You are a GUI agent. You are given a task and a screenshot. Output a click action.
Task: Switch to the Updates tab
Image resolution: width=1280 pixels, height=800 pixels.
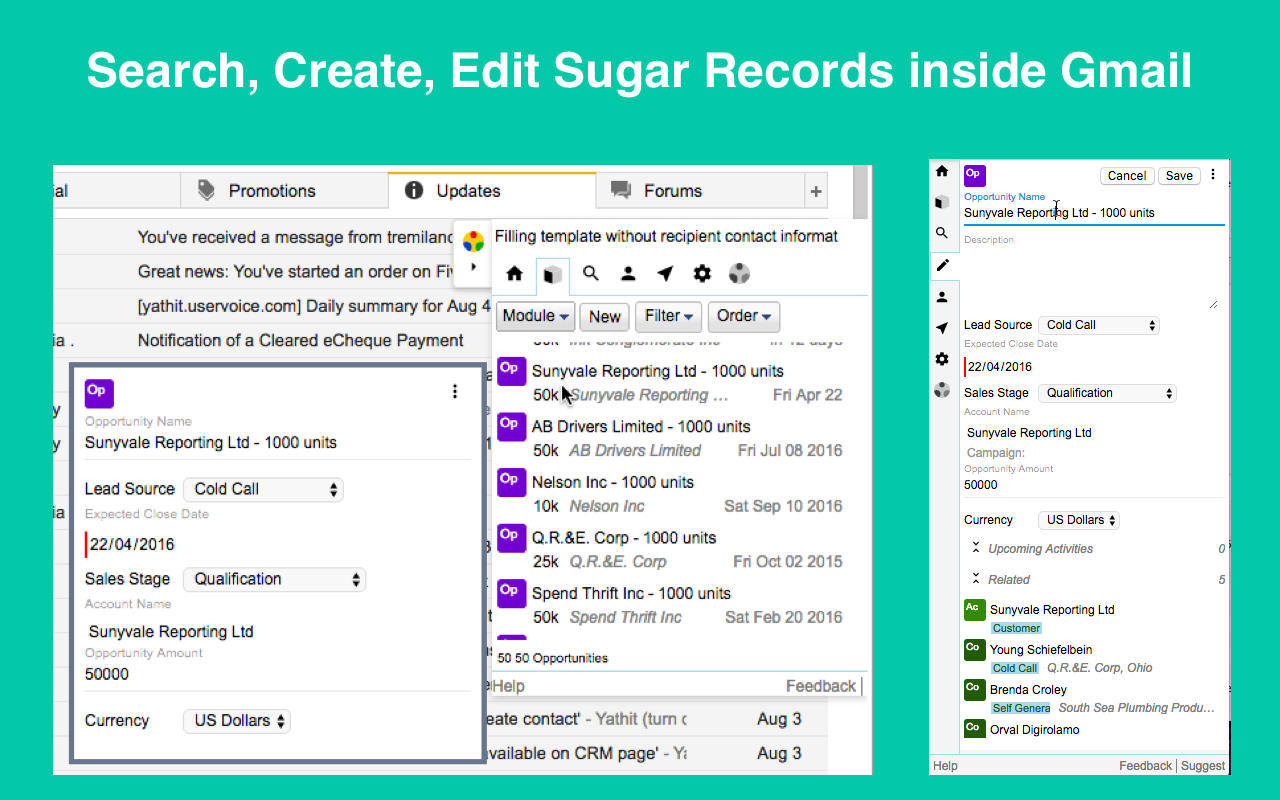492,191
